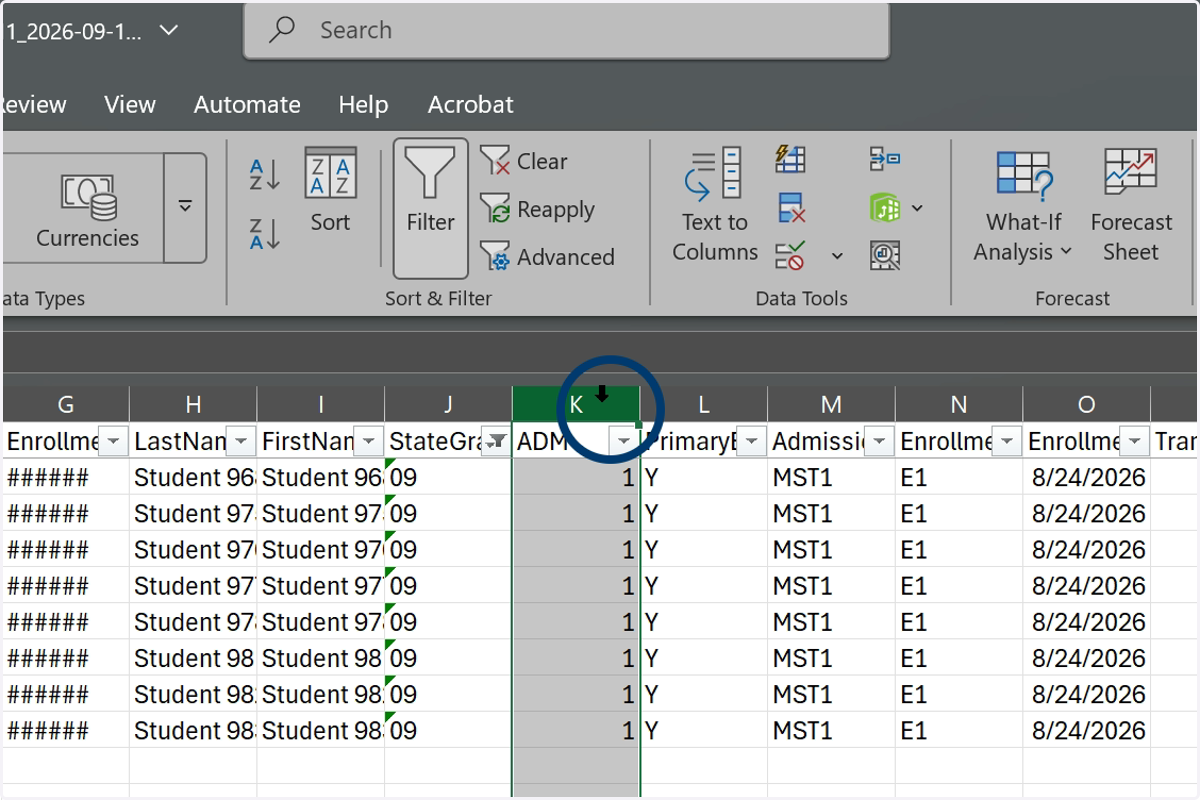Expand the Data Types gallery
Viewport: 1200px width, 800px height.
coord(185,208)
